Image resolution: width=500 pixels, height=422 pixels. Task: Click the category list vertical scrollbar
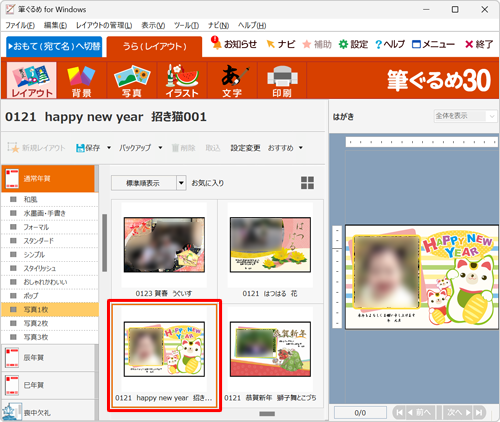pyautogui.click(x=105, y=243)
